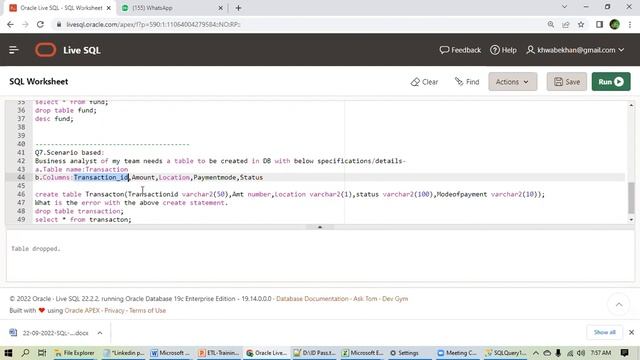Switch to Meeting C... taskbar item
Viewport: 640px width, 360px height.
(x=457, y=353)
